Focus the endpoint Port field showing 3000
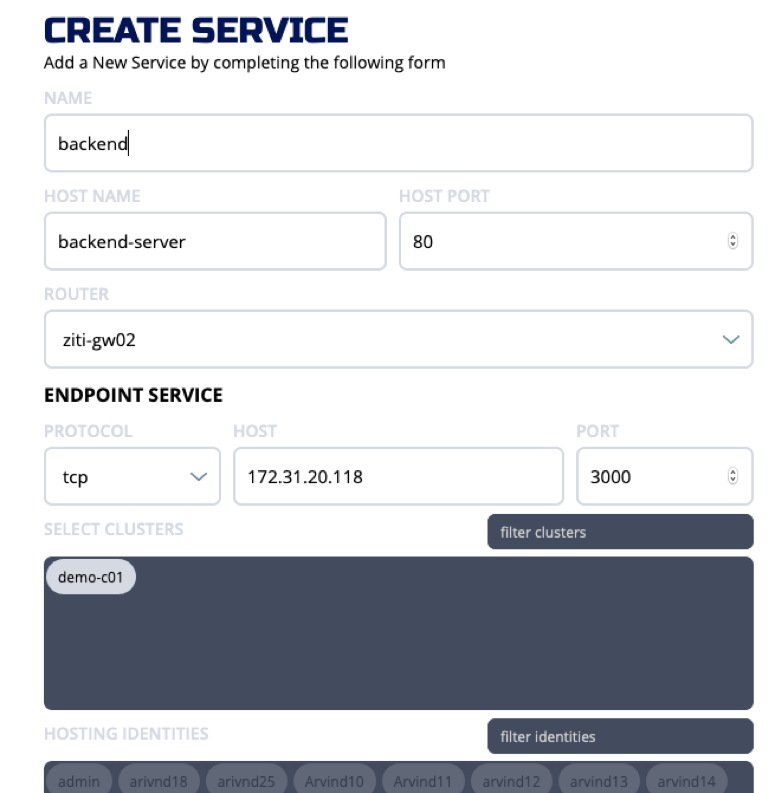The image size is (775, 793). pyautogui.click(x=650, y=477)
